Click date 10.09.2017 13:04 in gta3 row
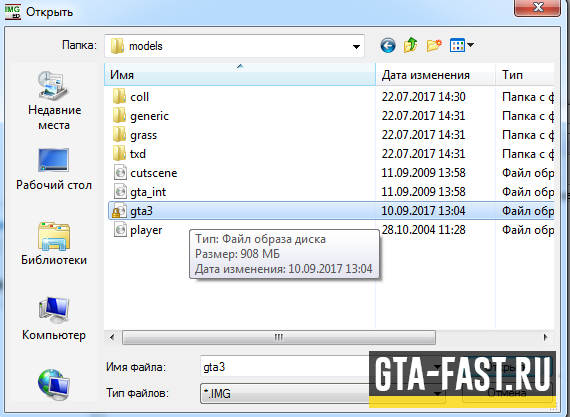Image resolution: width=570 pixels, height=417 pixels. [x=423, y=211]
